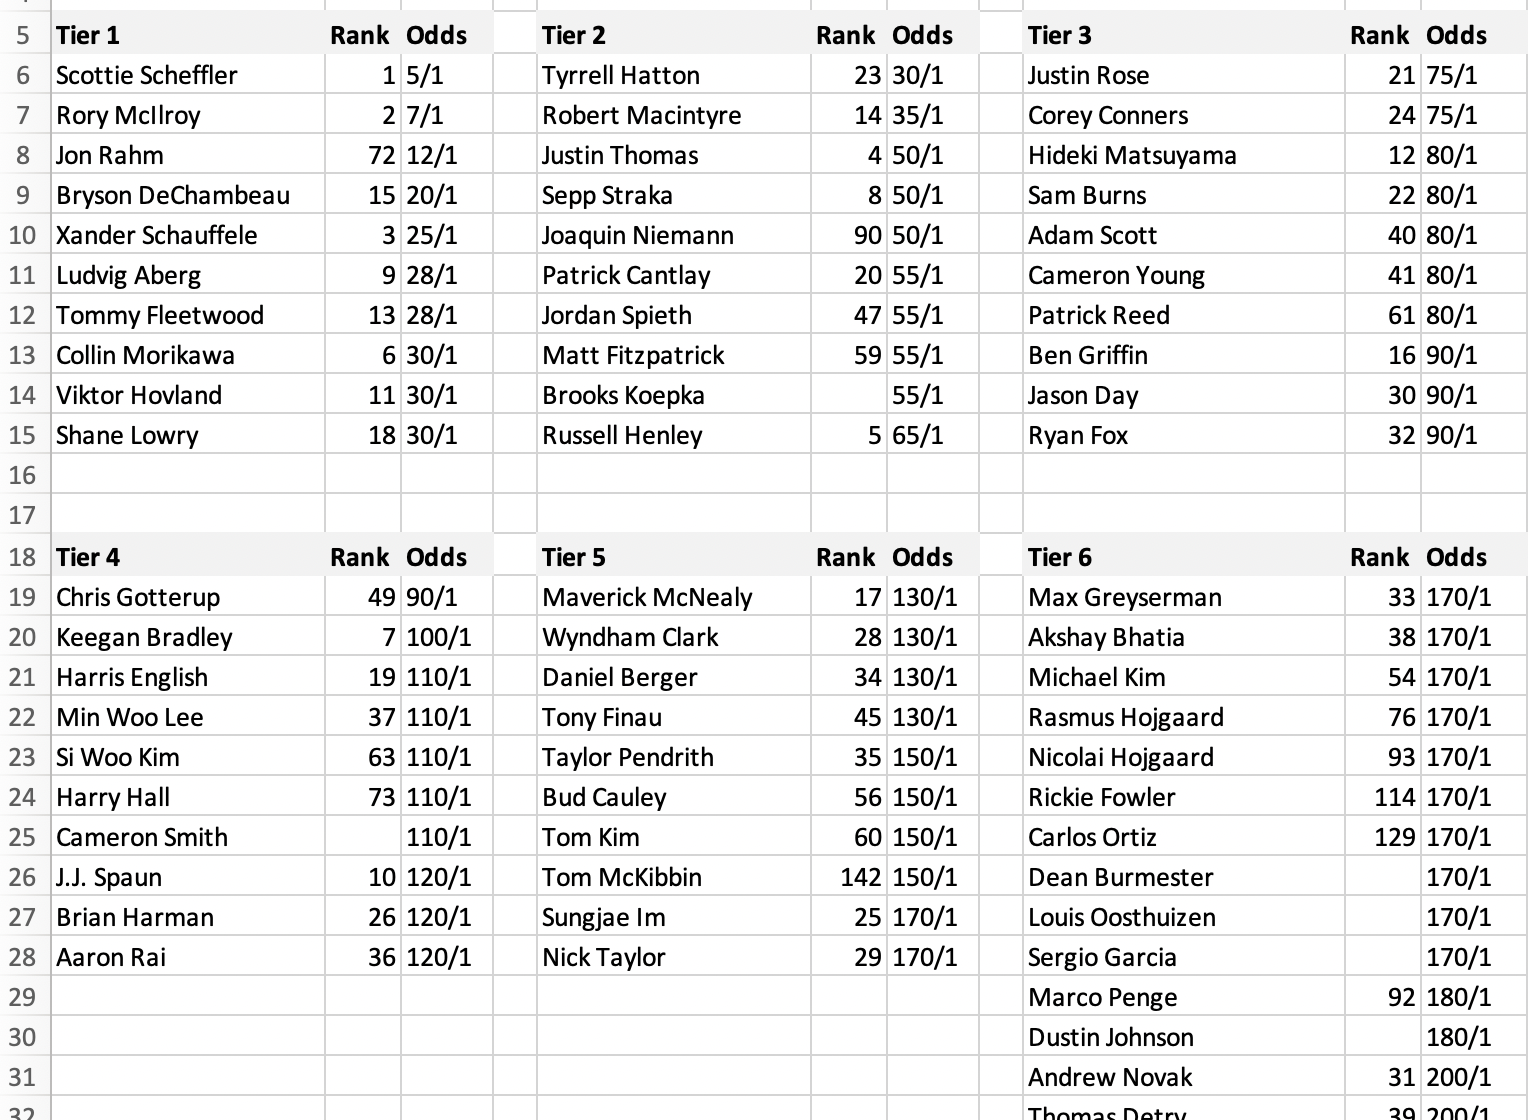
Task: Select row 28 header
Action: click(x=22, y=957)
